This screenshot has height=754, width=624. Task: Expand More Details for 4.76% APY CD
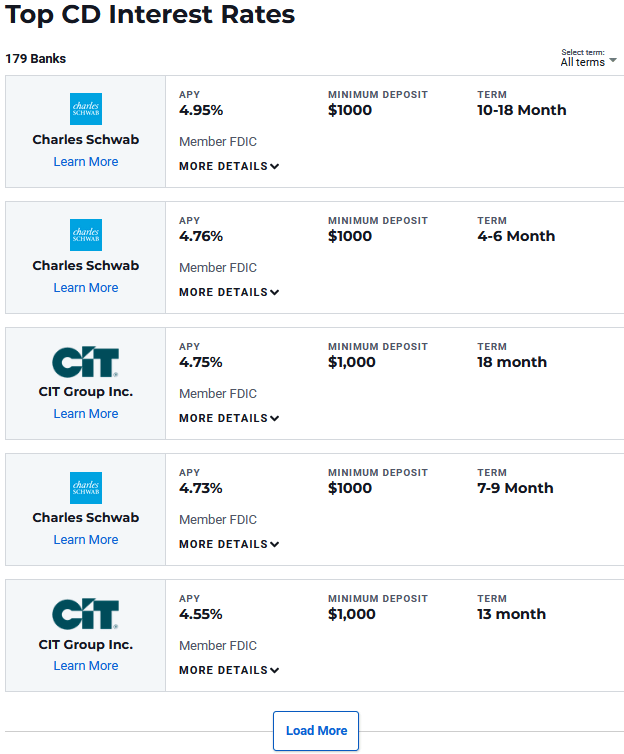tap(229, 292)
